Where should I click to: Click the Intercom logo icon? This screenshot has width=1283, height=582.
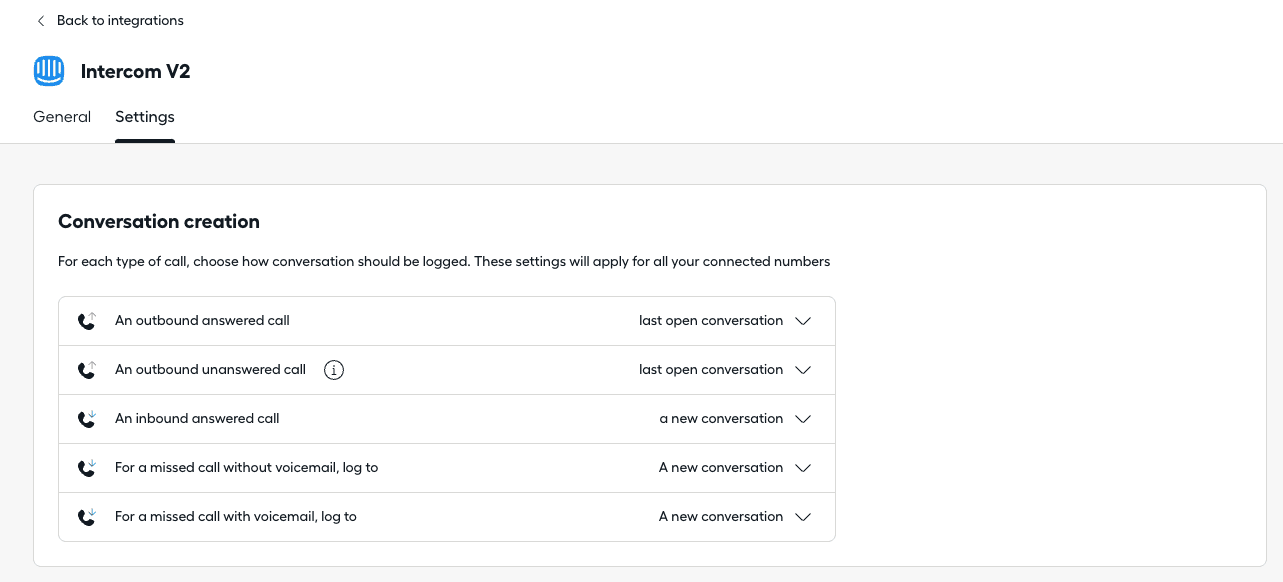click(49, 71)
